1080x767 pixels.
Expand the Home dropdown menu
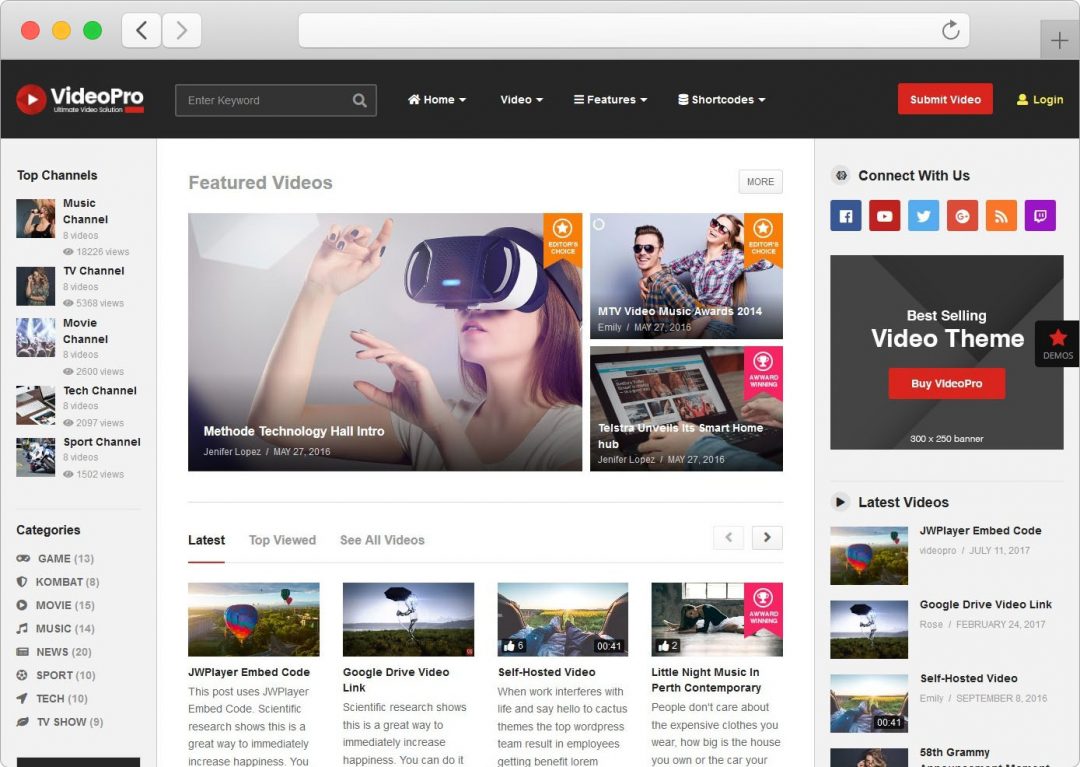click(x=437, y=100)
